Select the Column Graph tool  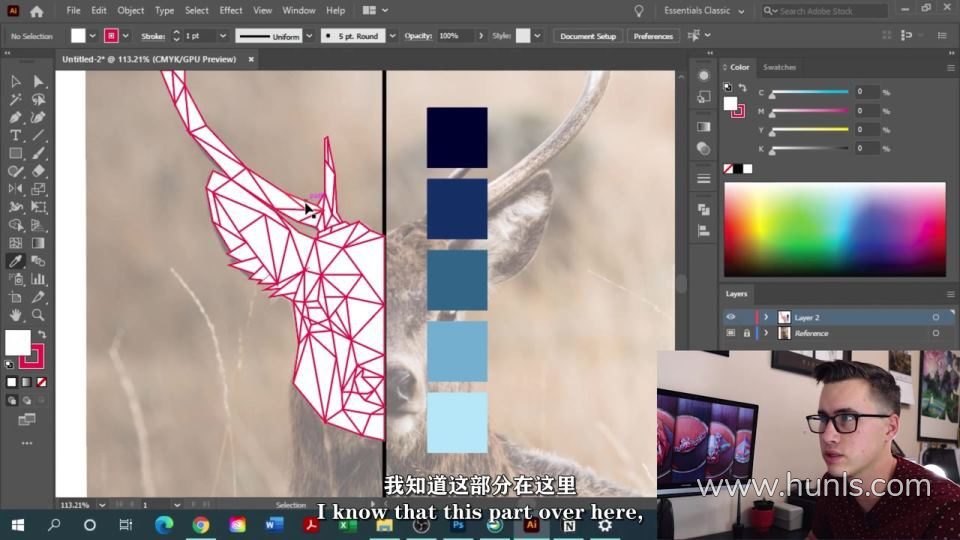(38, 279)
